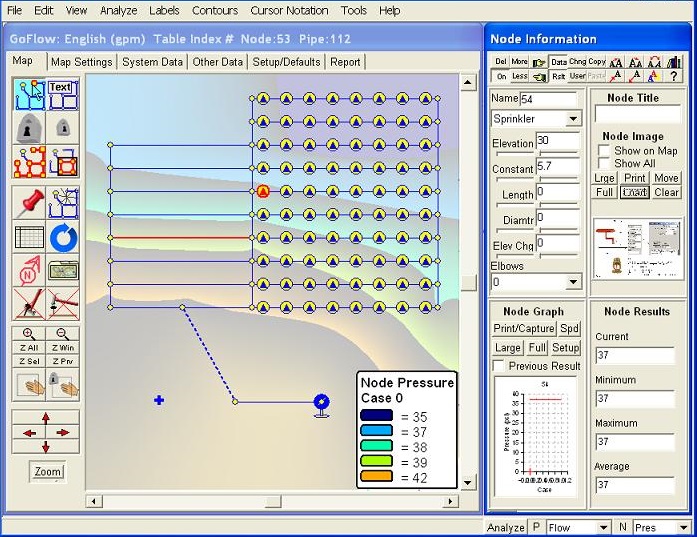Click the crossed-out pipe tool, right one

click(63, 305)
